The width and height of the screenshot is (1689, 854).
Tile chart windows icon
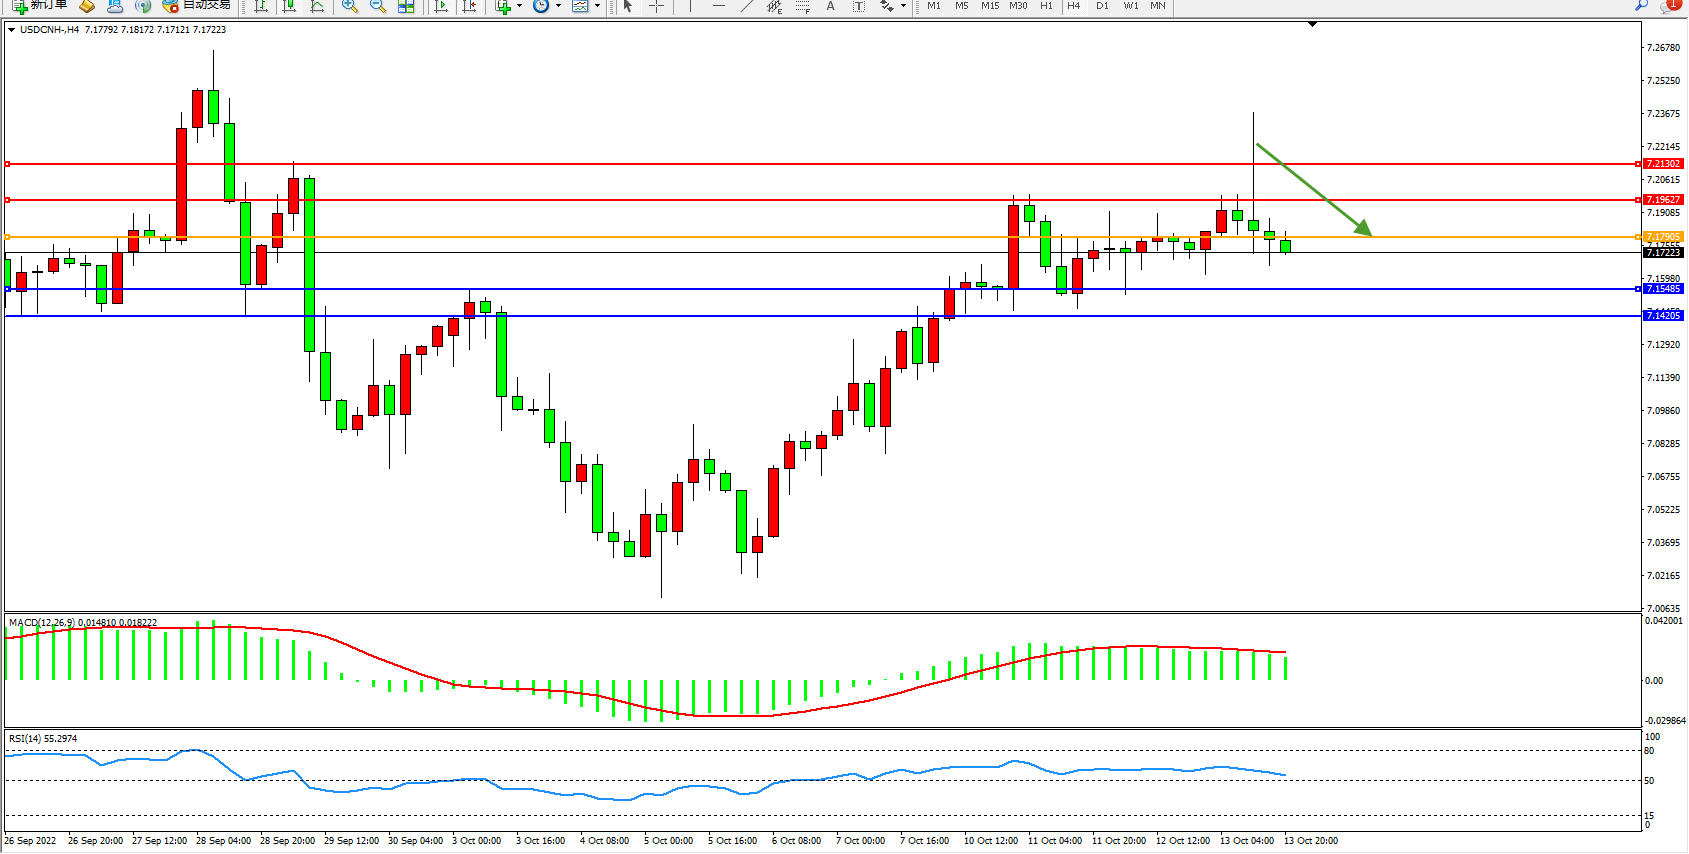coord(406,6)
